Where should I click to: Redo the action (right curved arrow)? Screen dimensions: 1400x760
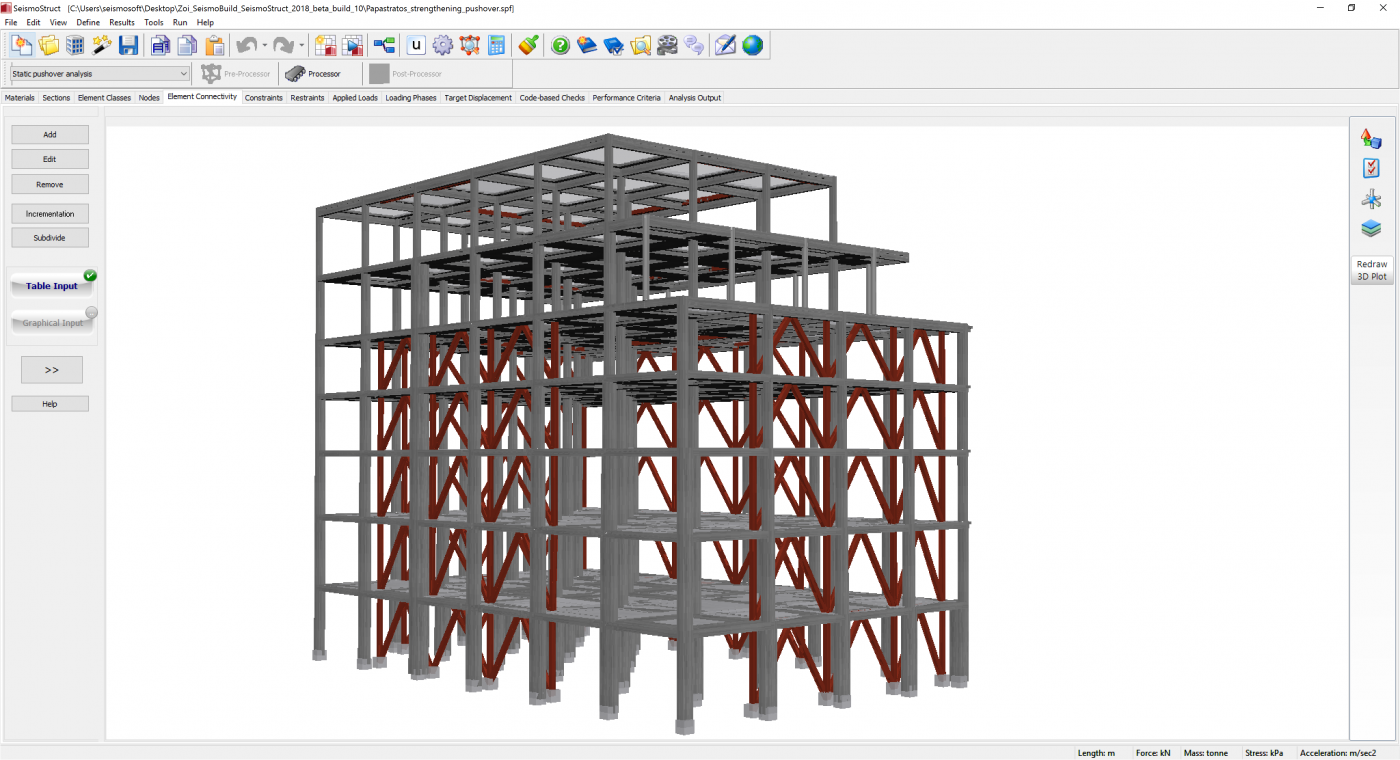click(x=283, y=45)
